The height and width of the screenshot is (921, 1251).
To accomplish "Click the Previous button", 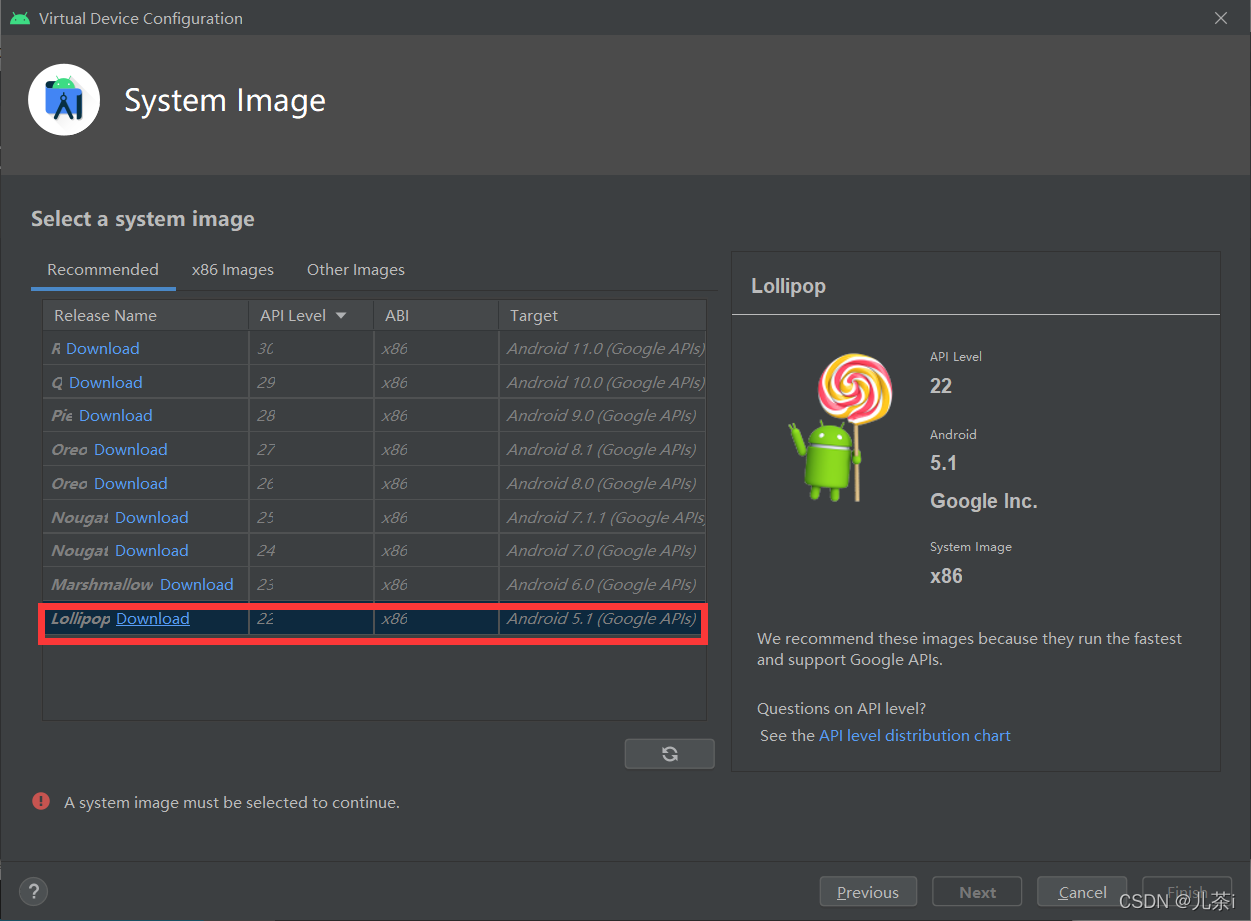I will pyautogui.click(x=868, y=892).
